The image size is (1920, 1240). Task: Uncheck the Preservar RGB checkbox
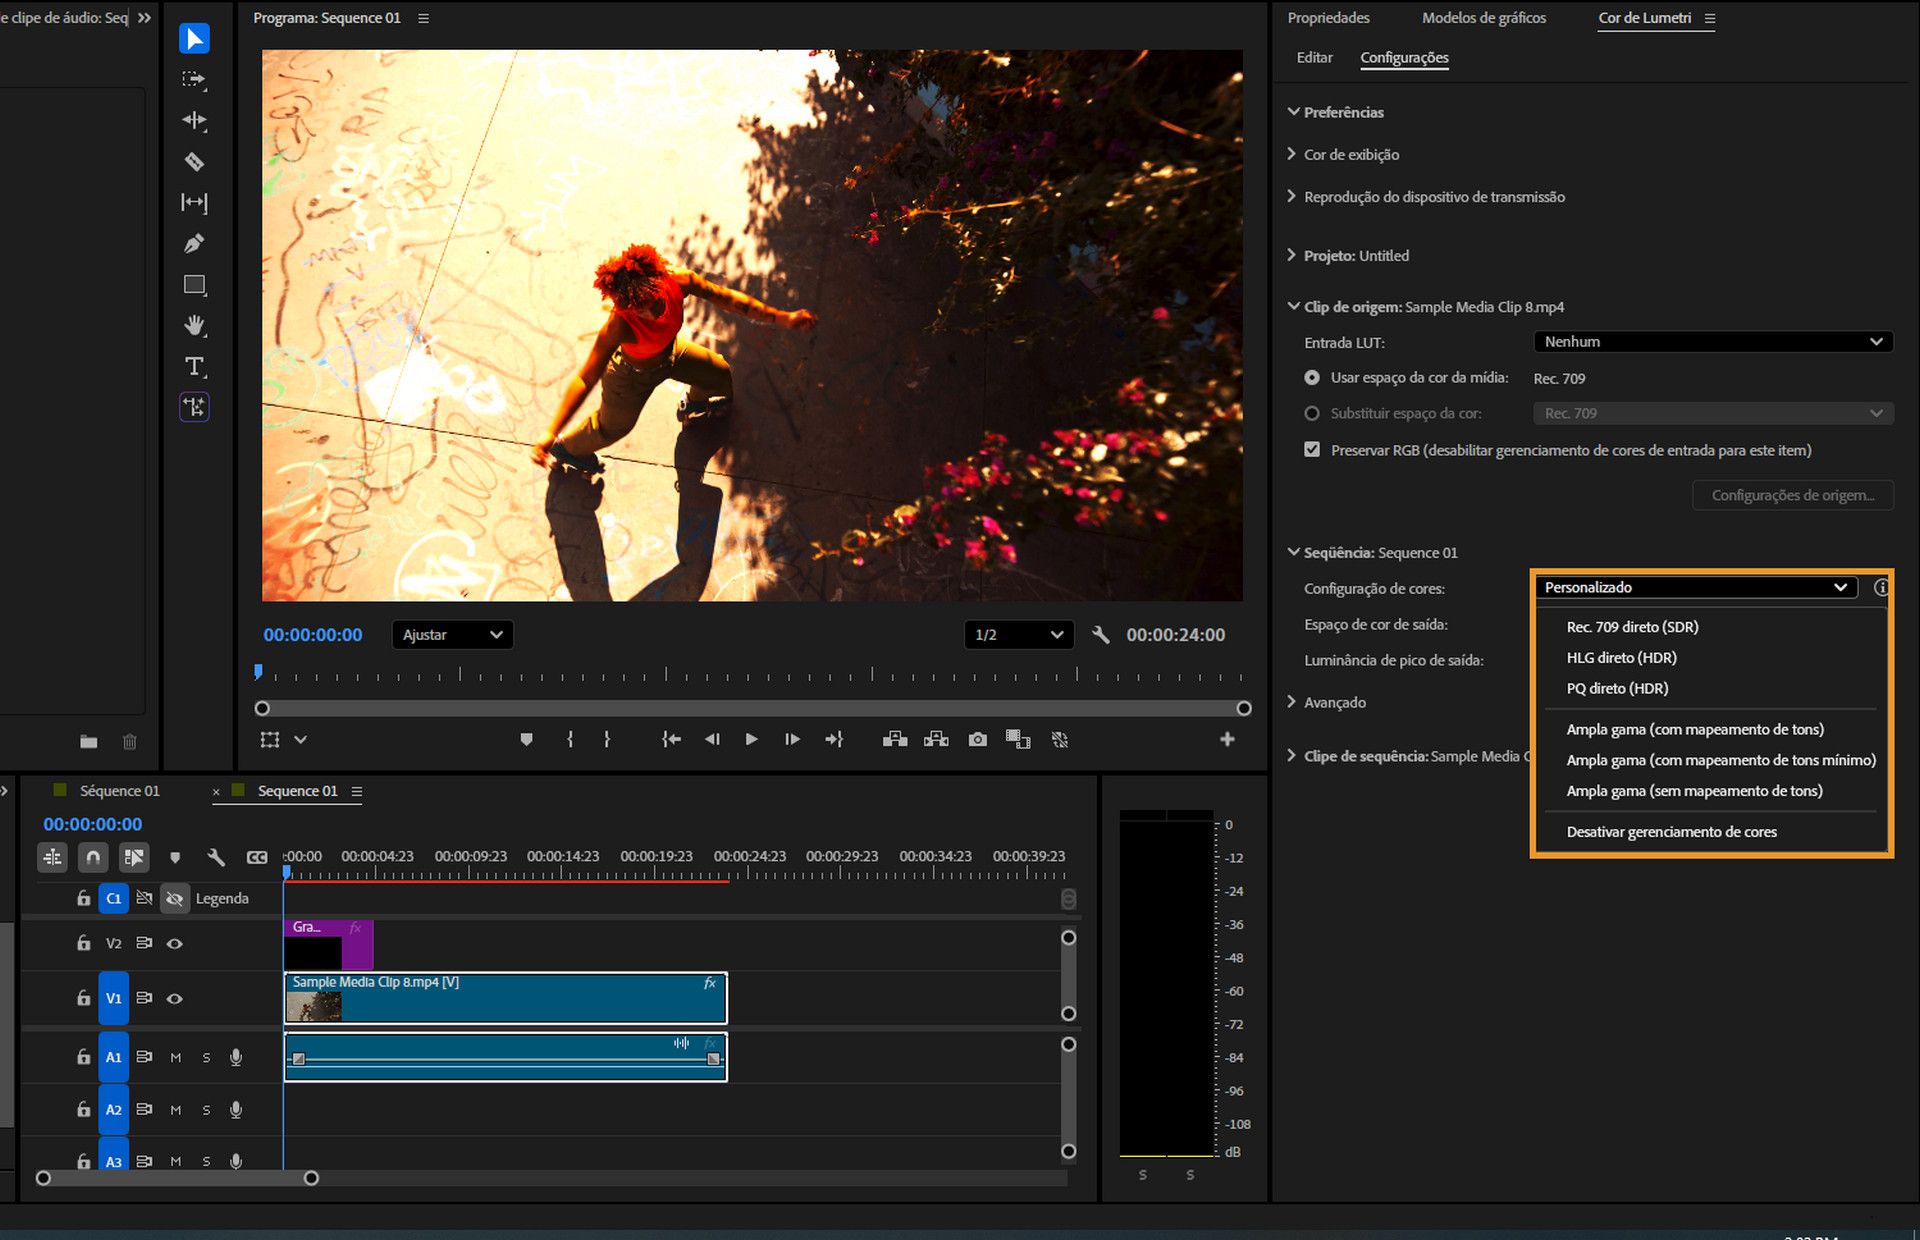1312,450
